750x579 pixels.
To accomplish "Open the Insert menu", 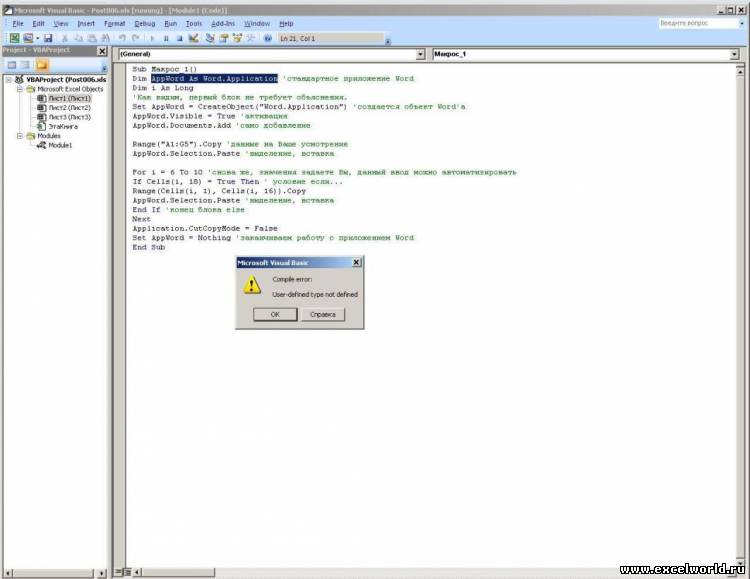I will 86,23.
